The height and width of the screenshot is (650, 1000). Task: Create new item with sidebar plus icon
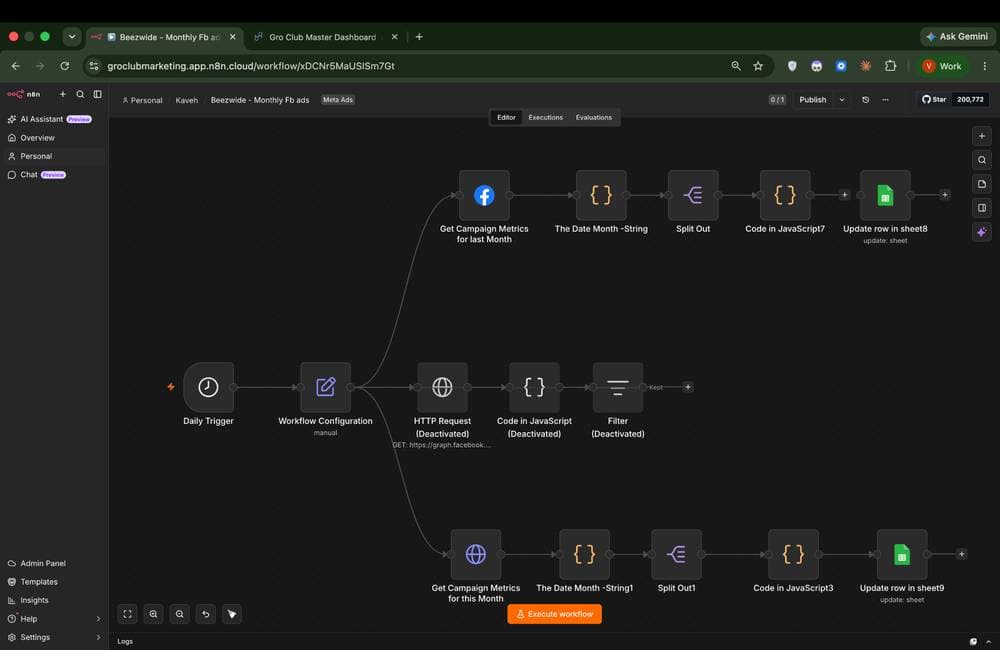click(62, 94)
